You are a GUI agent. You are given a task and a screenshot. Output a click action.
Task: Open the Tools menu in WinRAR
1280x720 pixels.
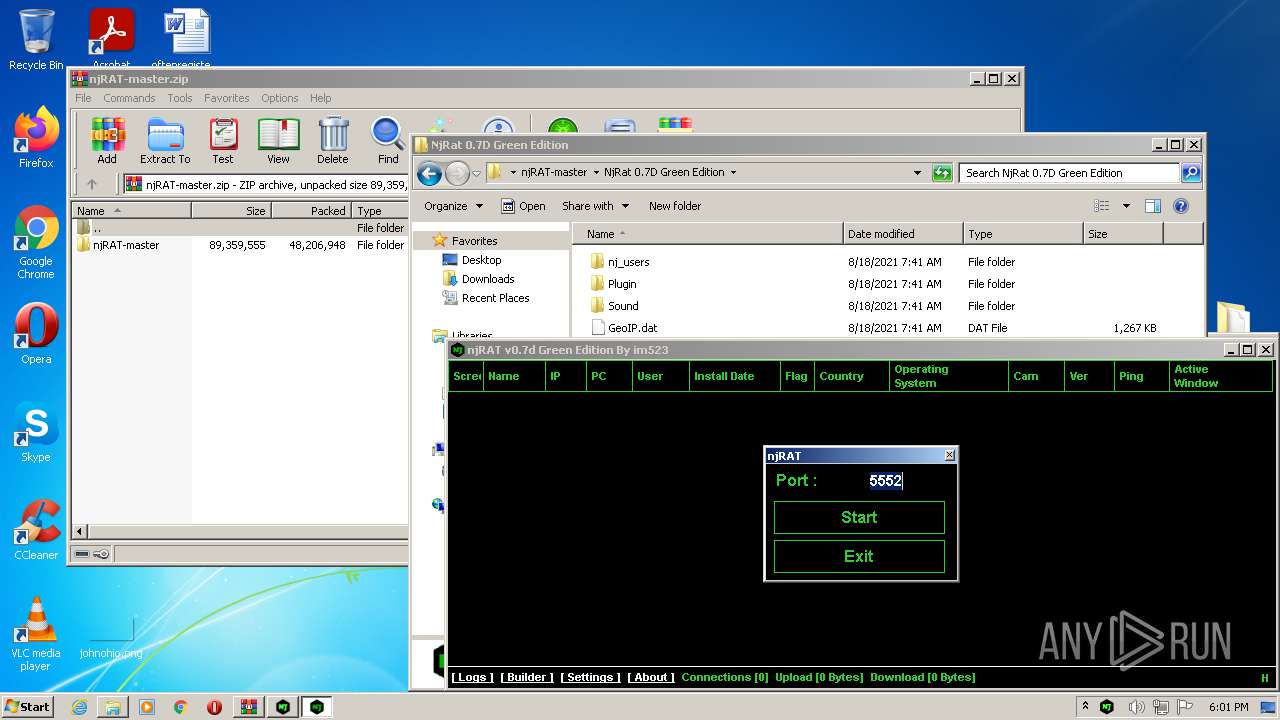point(180,98)
